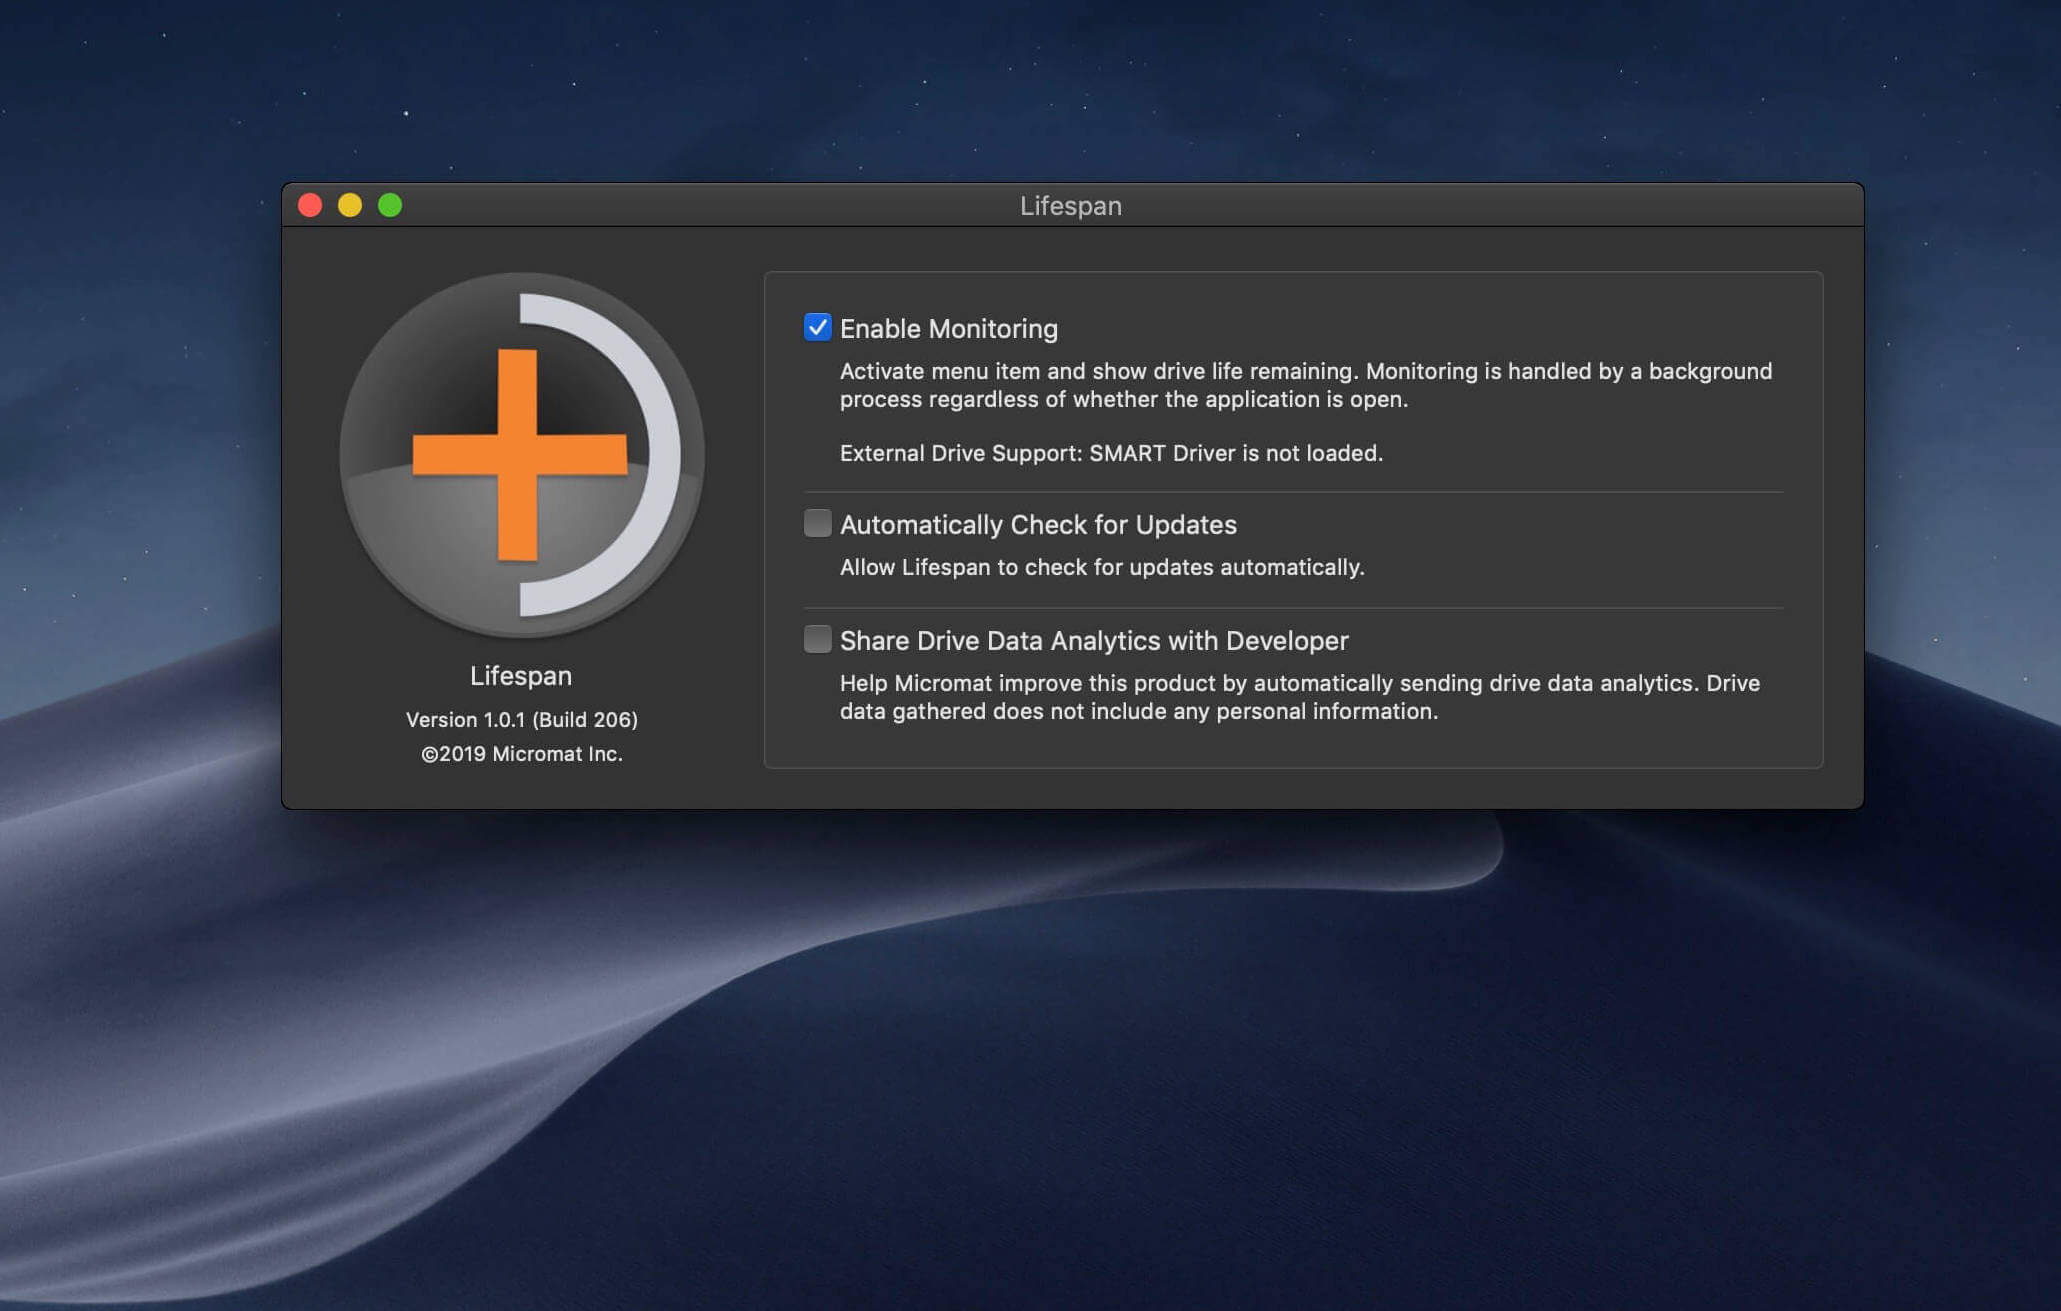Close the Lifespan window with the red button
2061x1311 pixels.
[310, 205]
